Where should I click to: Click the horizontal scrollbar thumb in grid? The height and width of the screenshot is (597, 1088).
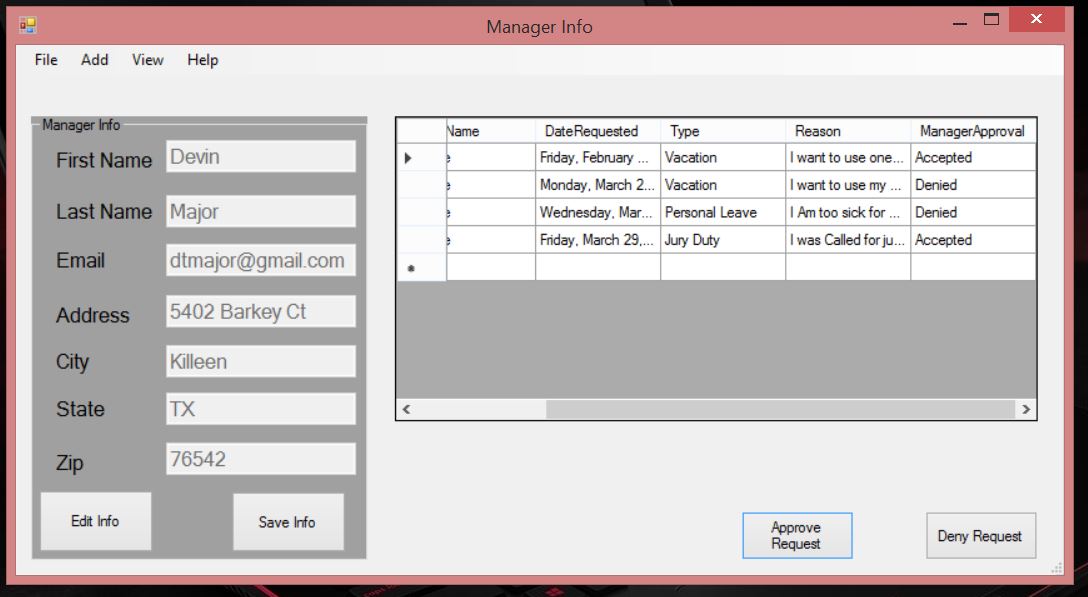click(780, 409)
